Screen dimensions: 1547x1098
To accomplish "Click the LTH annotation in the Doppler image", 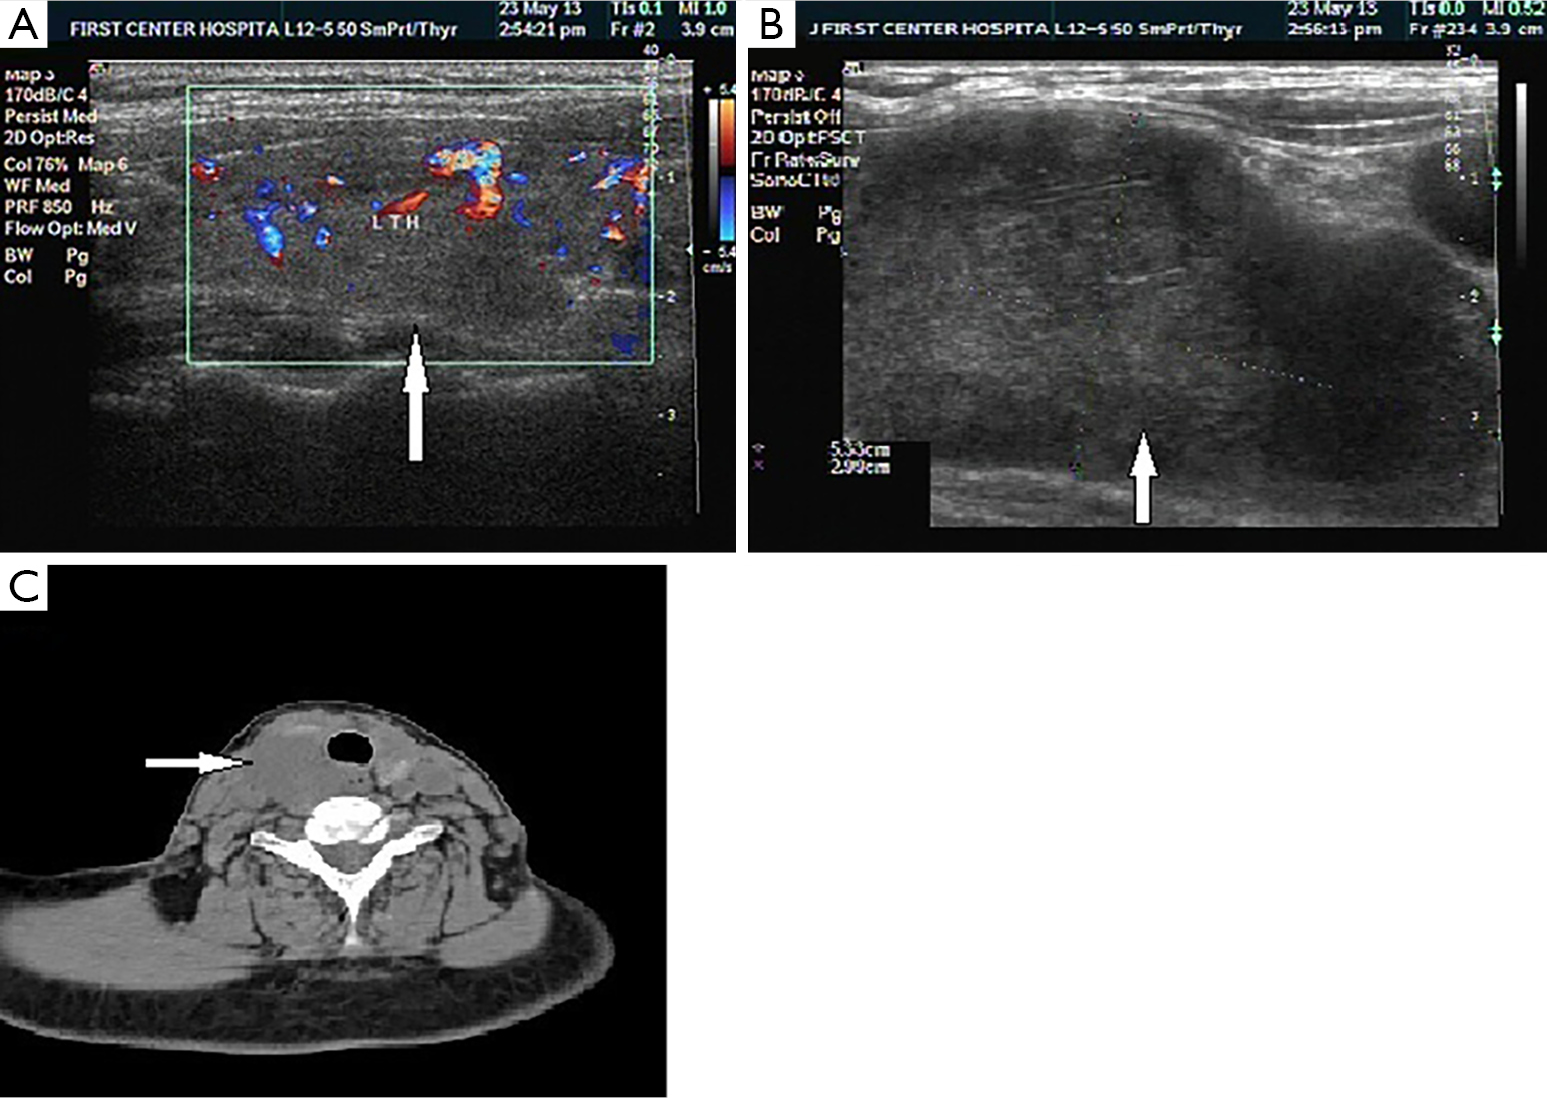I will click(396, 223).
